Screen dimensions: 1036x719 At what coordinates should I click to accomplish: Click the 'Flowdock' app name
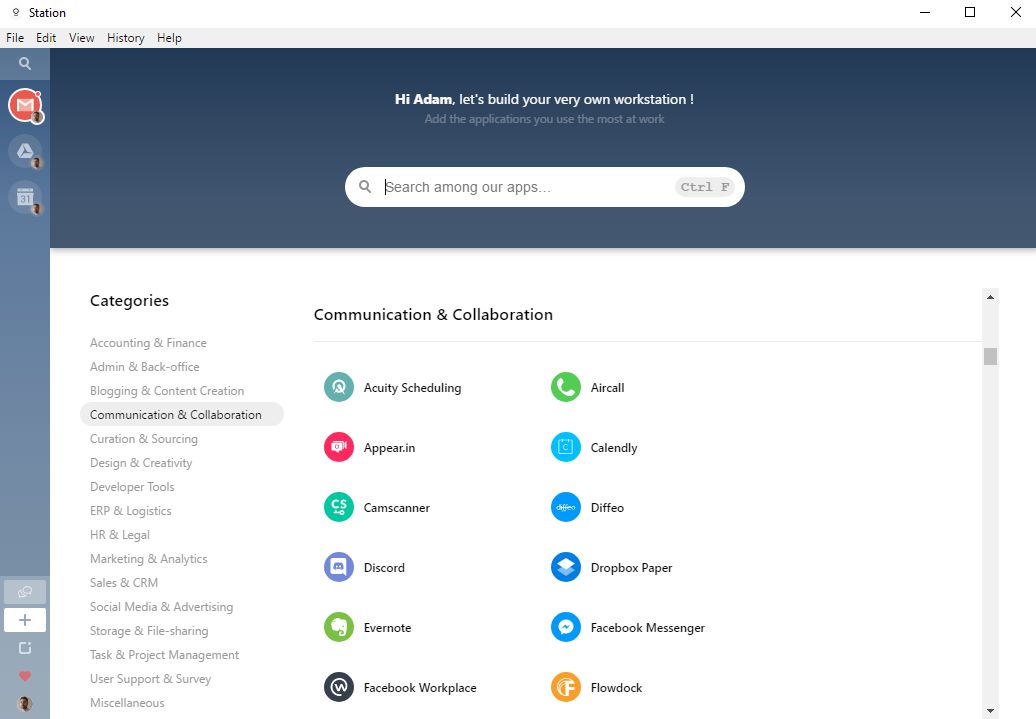click(616, 688)
